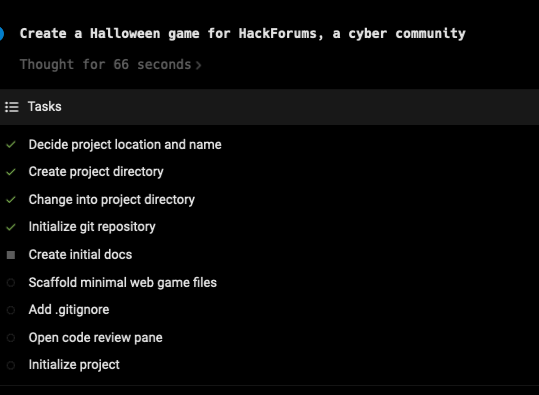
Task: Click the pending circle beside 'Open code review pane'
Action: tap(11, 338)
